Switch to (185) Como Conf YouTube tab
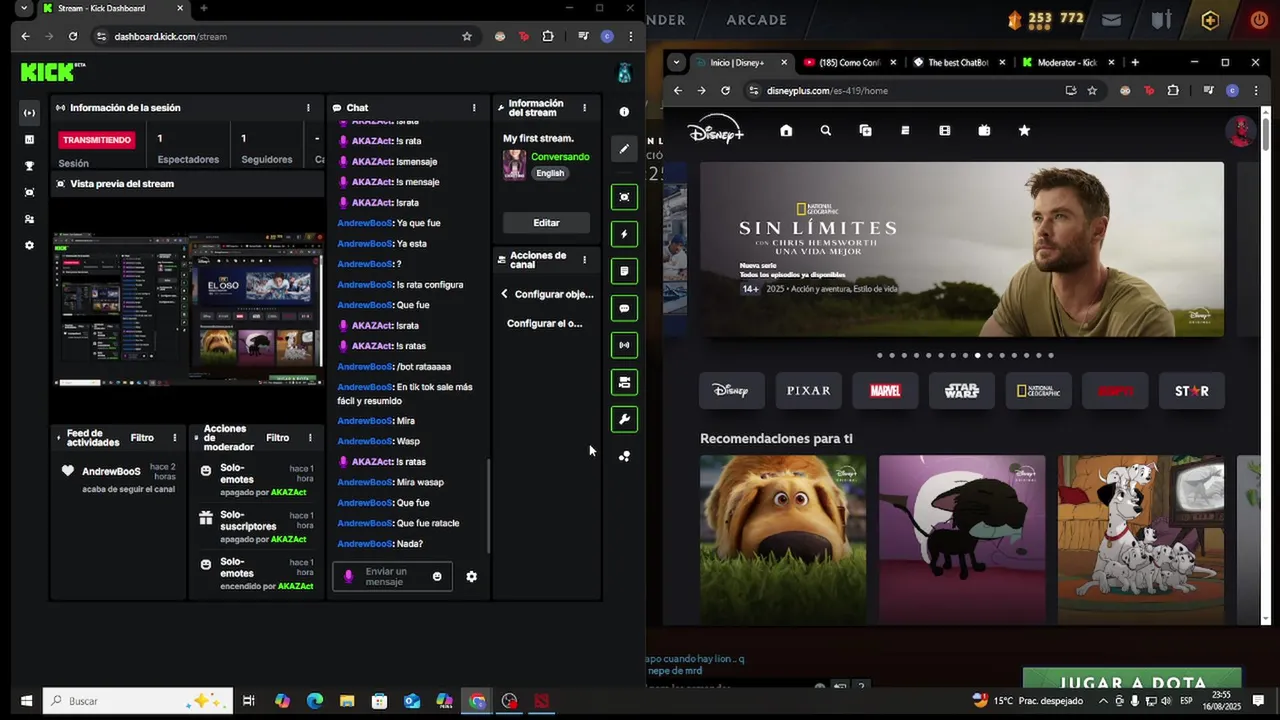This screenshot has height=720, width=1280. (850, 62)
